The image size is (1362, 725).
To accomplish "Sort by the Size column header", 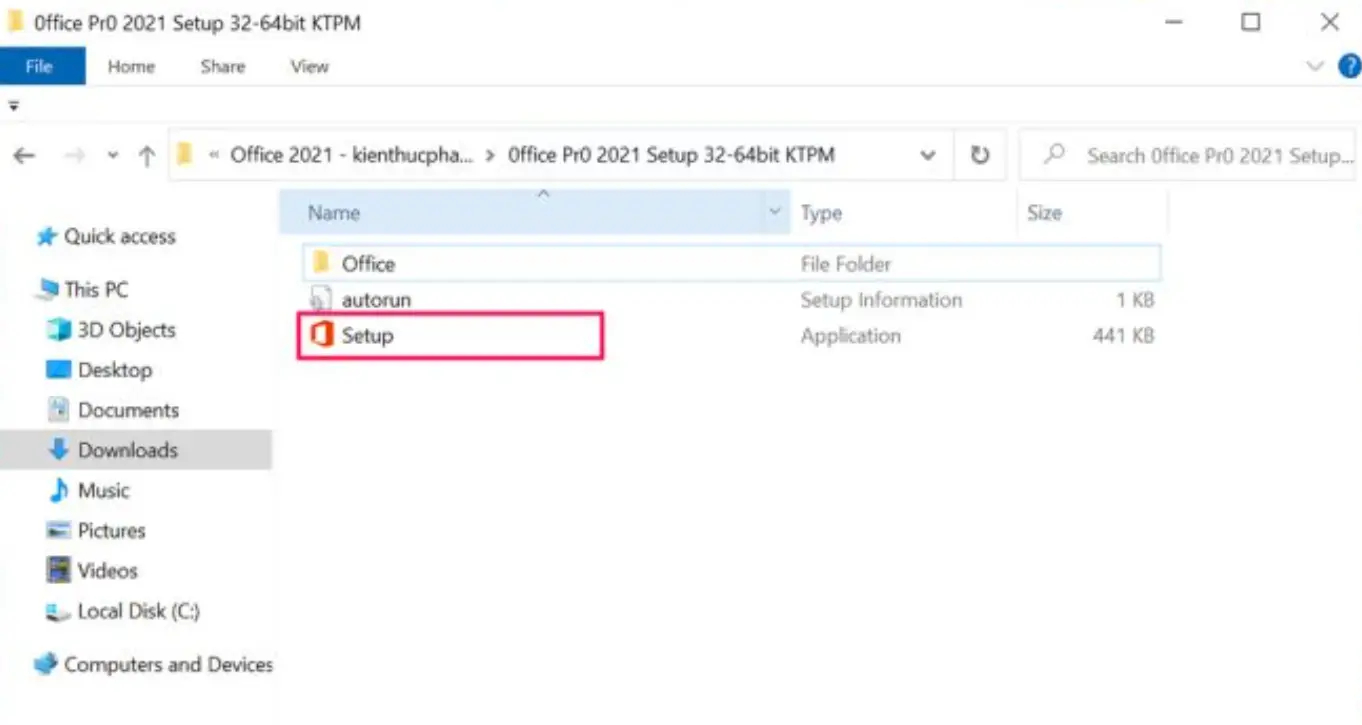I will click(x=1091, y=212).
